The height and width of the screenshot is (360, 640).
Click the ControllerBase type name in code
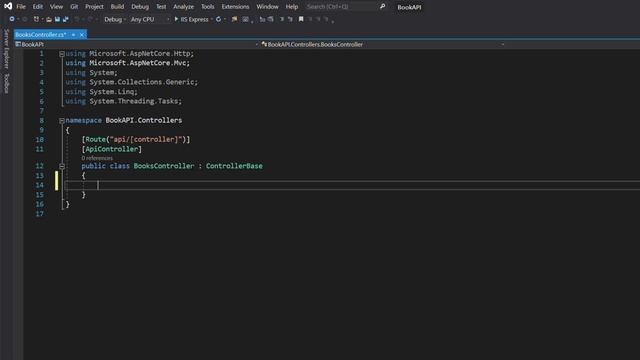[x=234, y=166]
